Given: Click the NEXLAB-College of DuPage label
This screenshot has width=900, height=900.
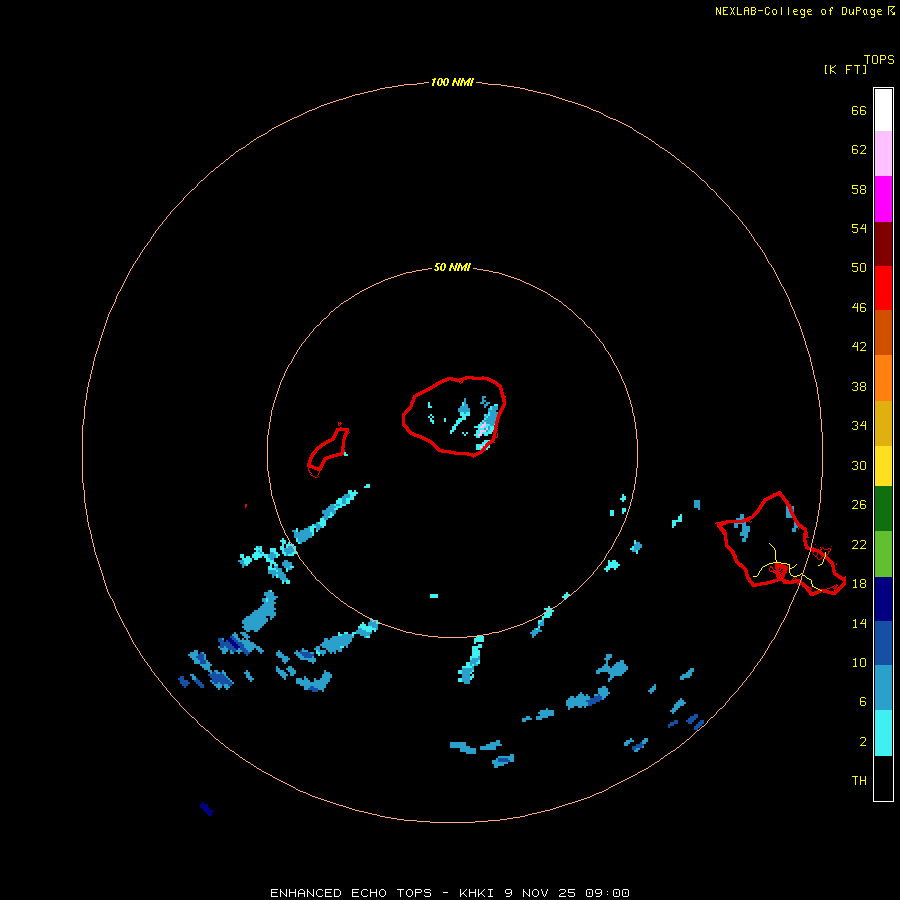Looking at the screenshot, I should click(x=798, y=11).
